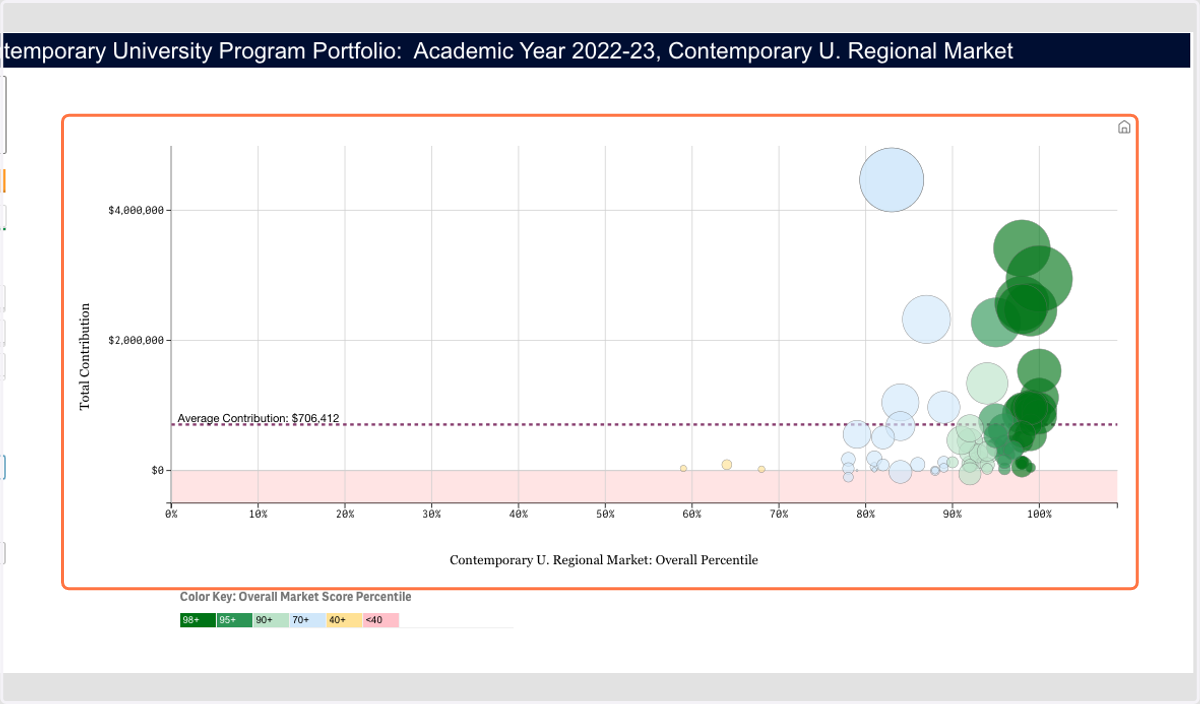Click the light green bubble near 94% and $1.3M
The height and width of the screenshot is (704, 1200).
point(987,383)
